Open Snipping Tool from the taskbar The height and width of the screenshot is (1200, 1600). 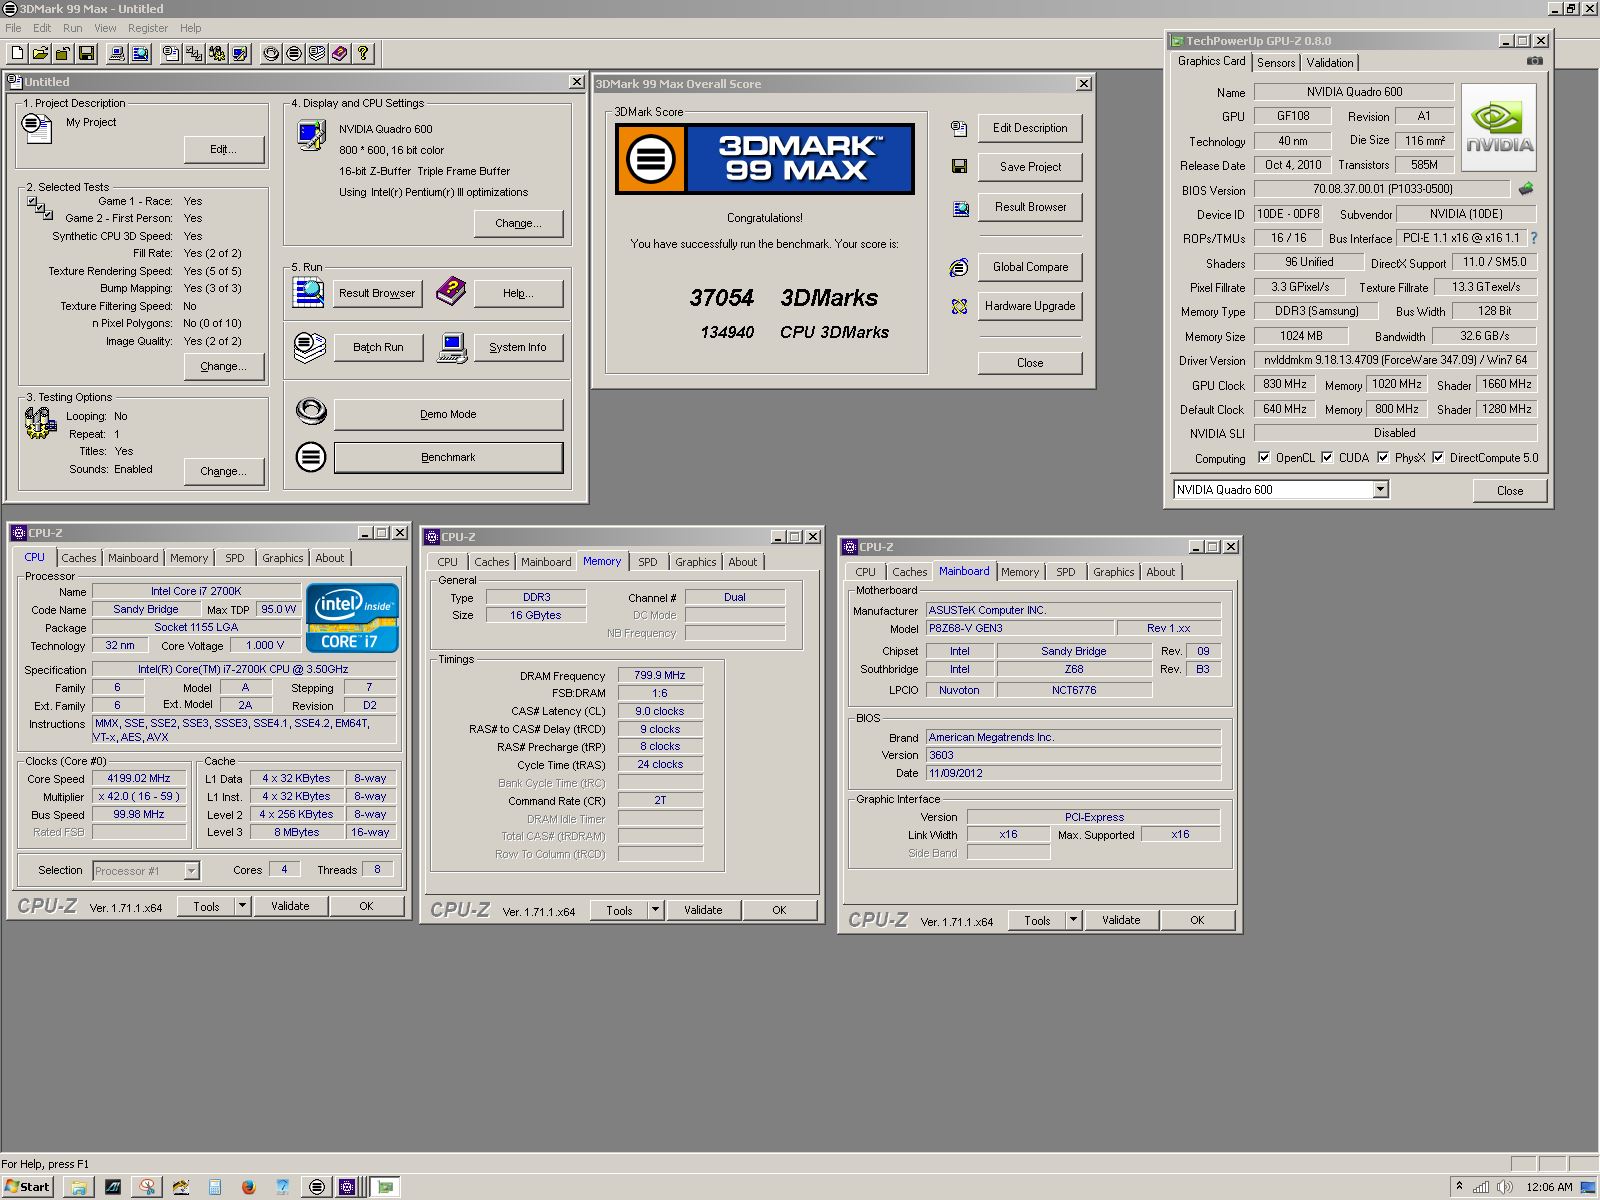pos(147,1187)
